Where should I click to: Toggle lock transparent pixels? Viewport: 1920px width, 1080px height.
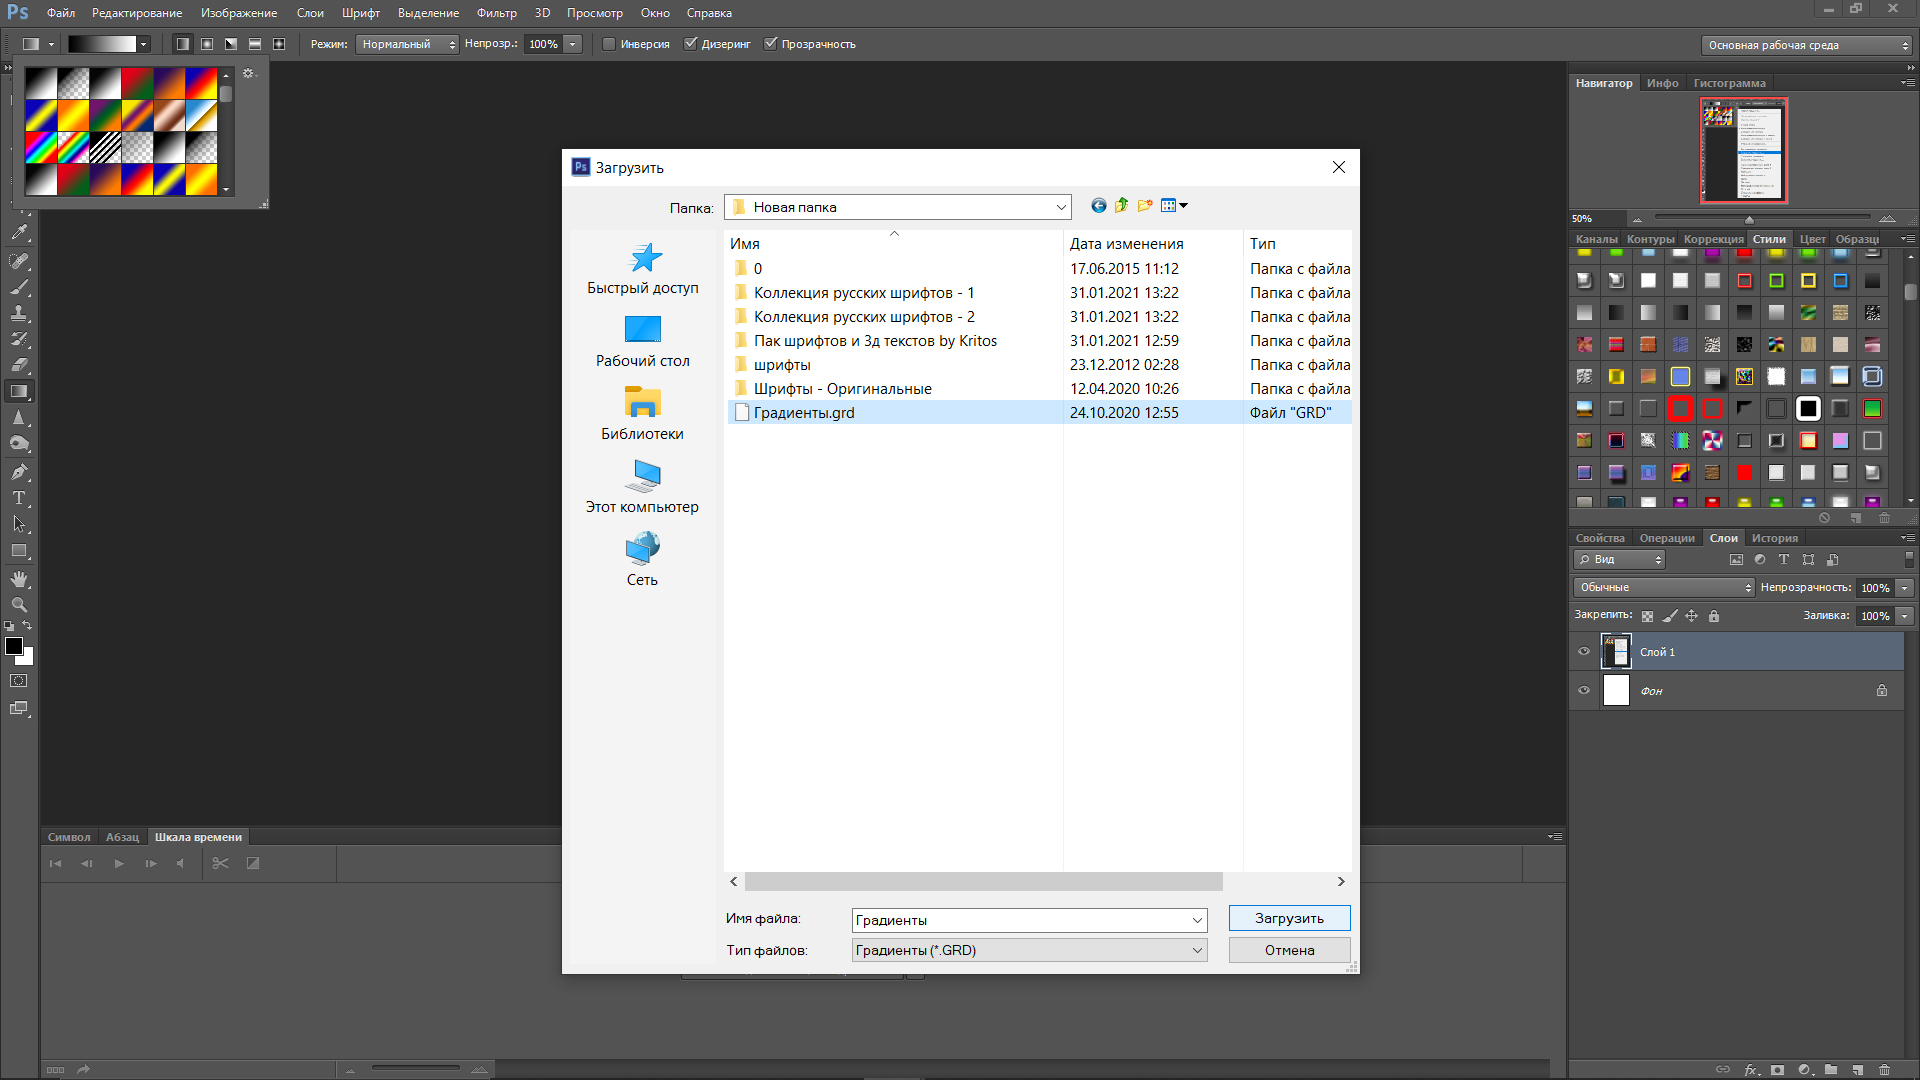pos(1647,616)
